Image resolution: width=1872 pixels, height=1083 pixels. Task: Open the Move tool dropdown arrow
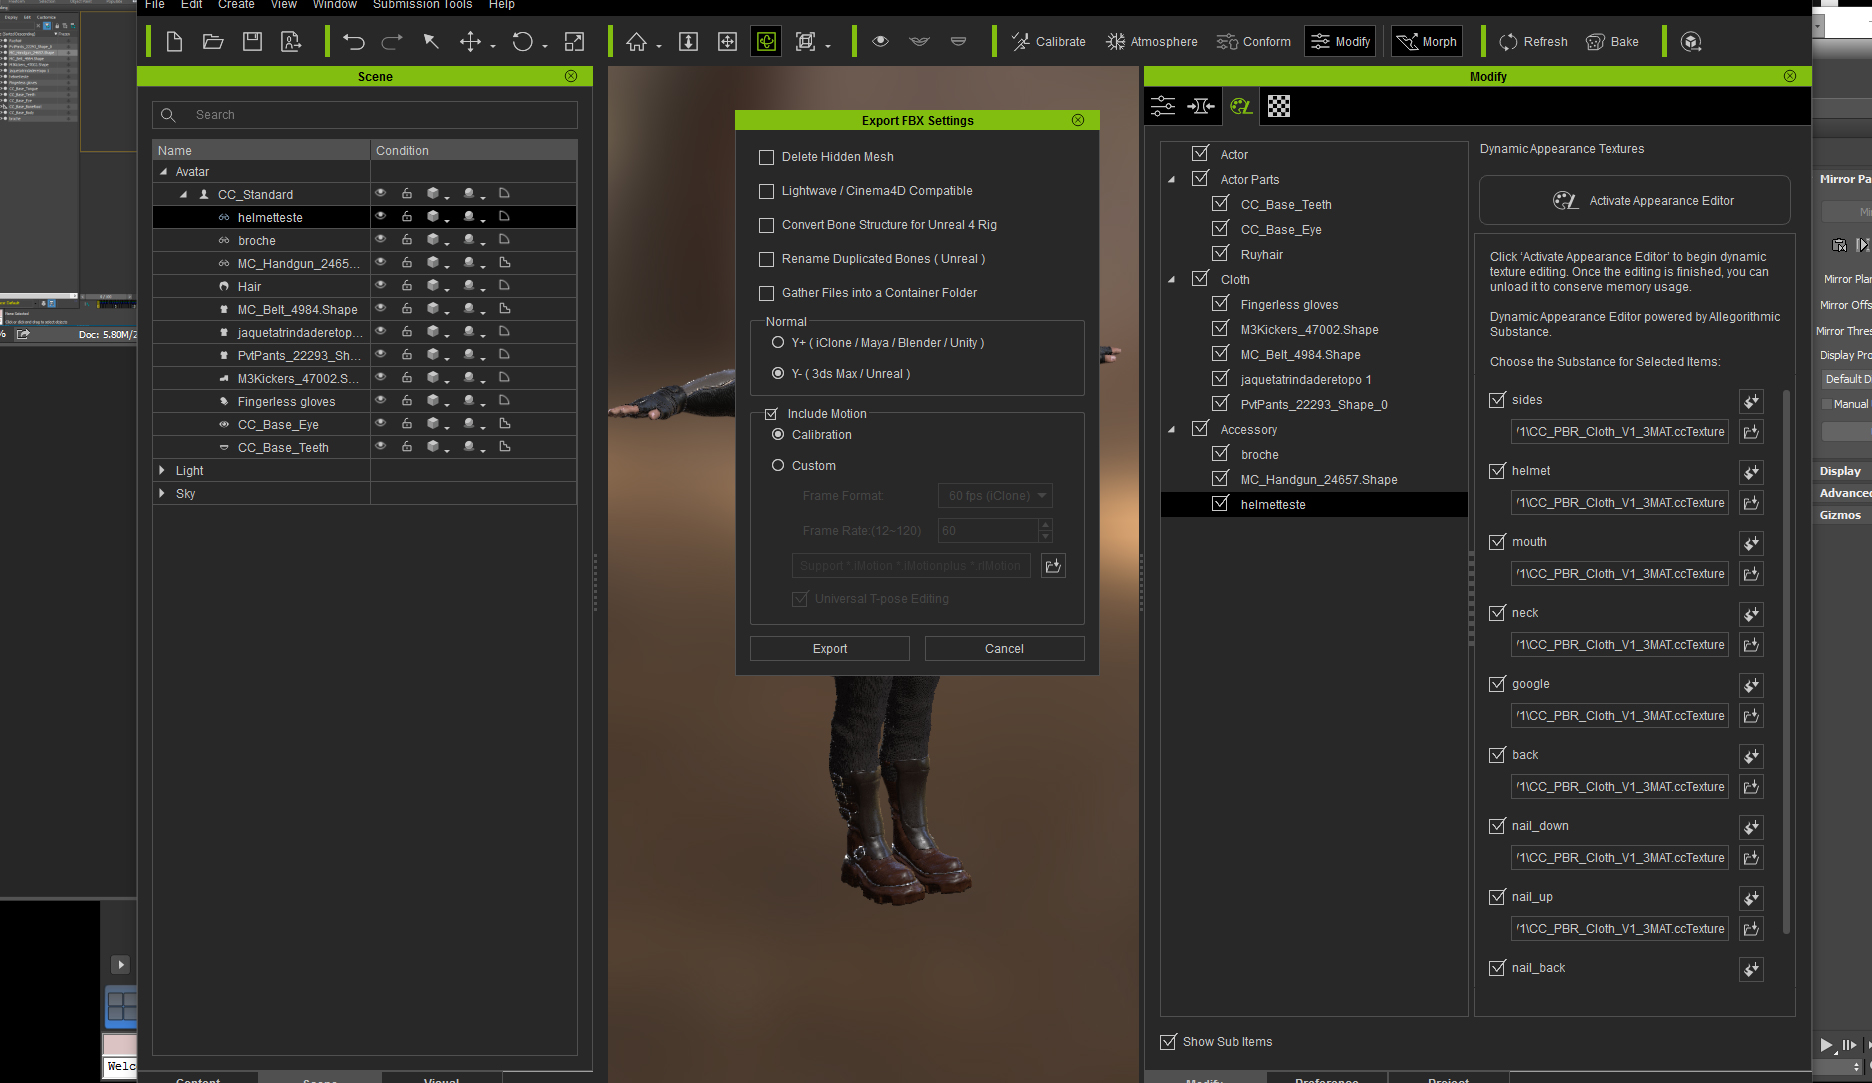[493, 46]
